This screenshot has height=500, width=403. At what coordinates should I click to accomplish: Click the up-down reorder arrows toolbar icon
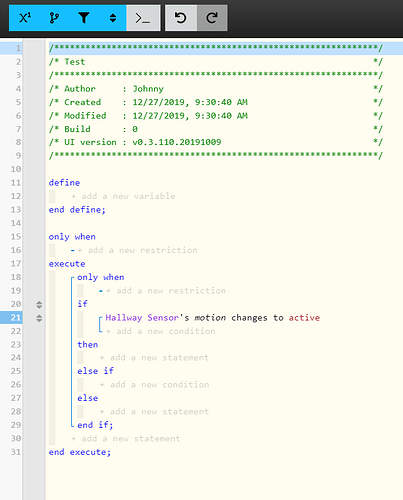pyautogui.click(x=113, y=18)
